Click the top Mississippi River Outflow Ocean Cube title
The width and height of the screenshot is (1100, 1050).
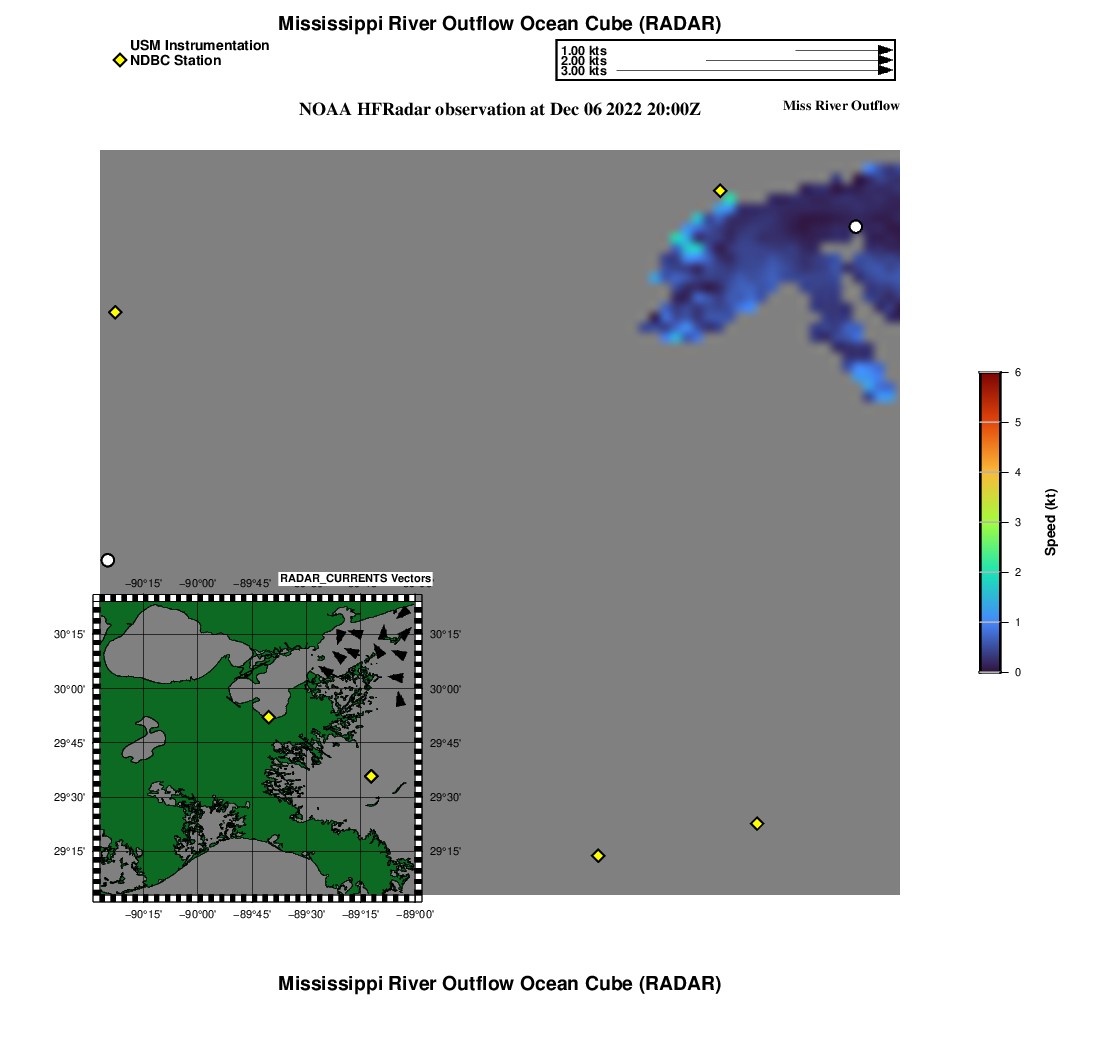point(499,23)
